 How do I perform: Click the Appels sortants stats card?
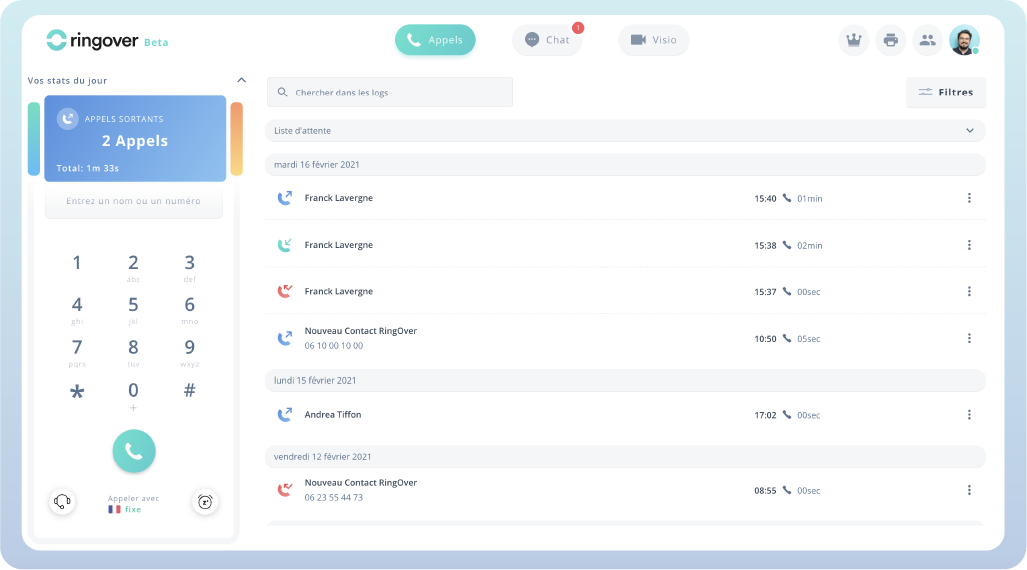tap(135, 138)
